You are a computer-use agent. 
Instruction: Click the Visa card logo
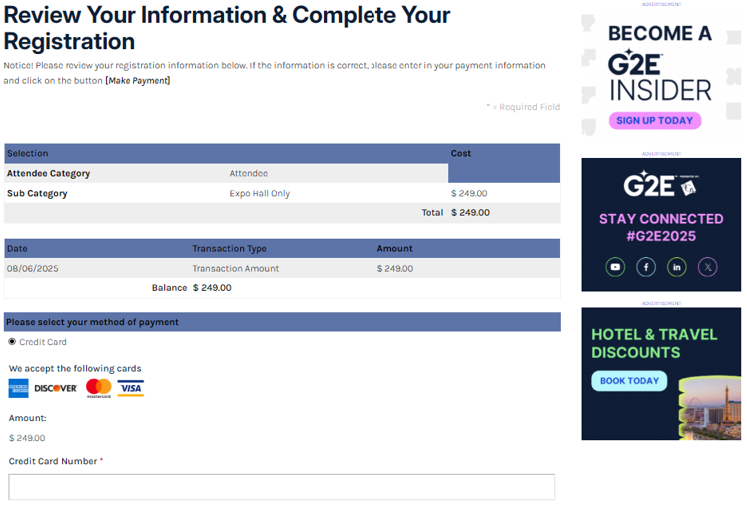point(131,388)
